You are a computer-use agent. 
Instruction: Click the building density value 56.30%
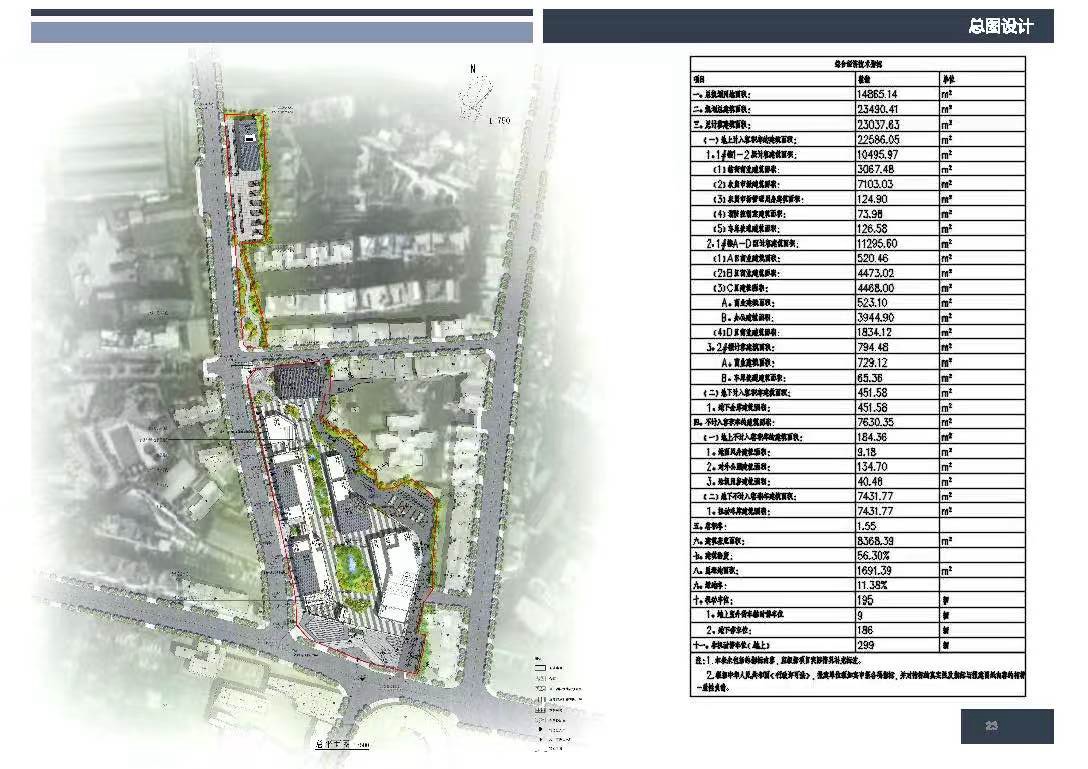click(x=873, y=555)
